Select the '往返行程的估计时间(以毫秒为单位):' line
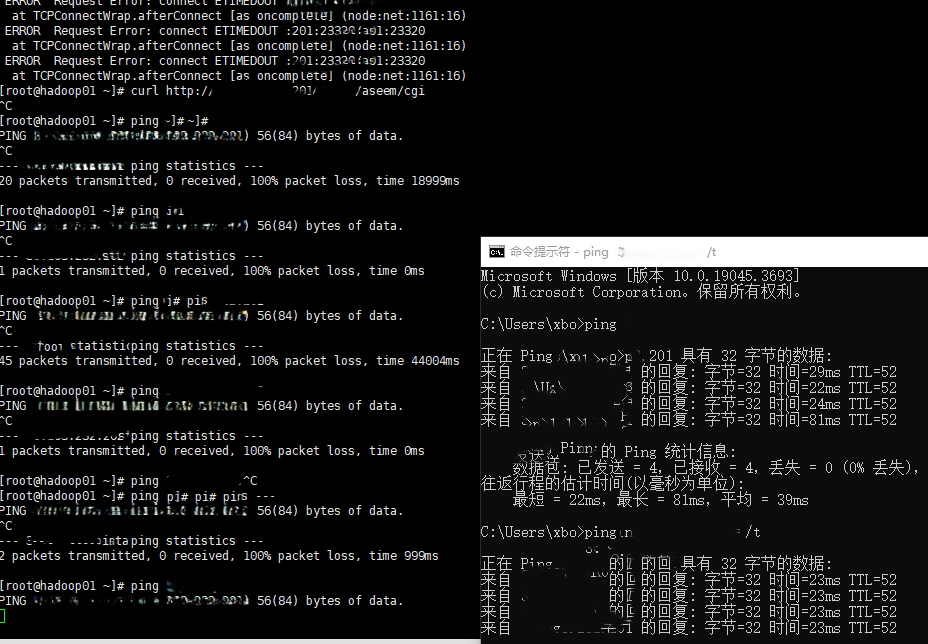 pos(613,484)
